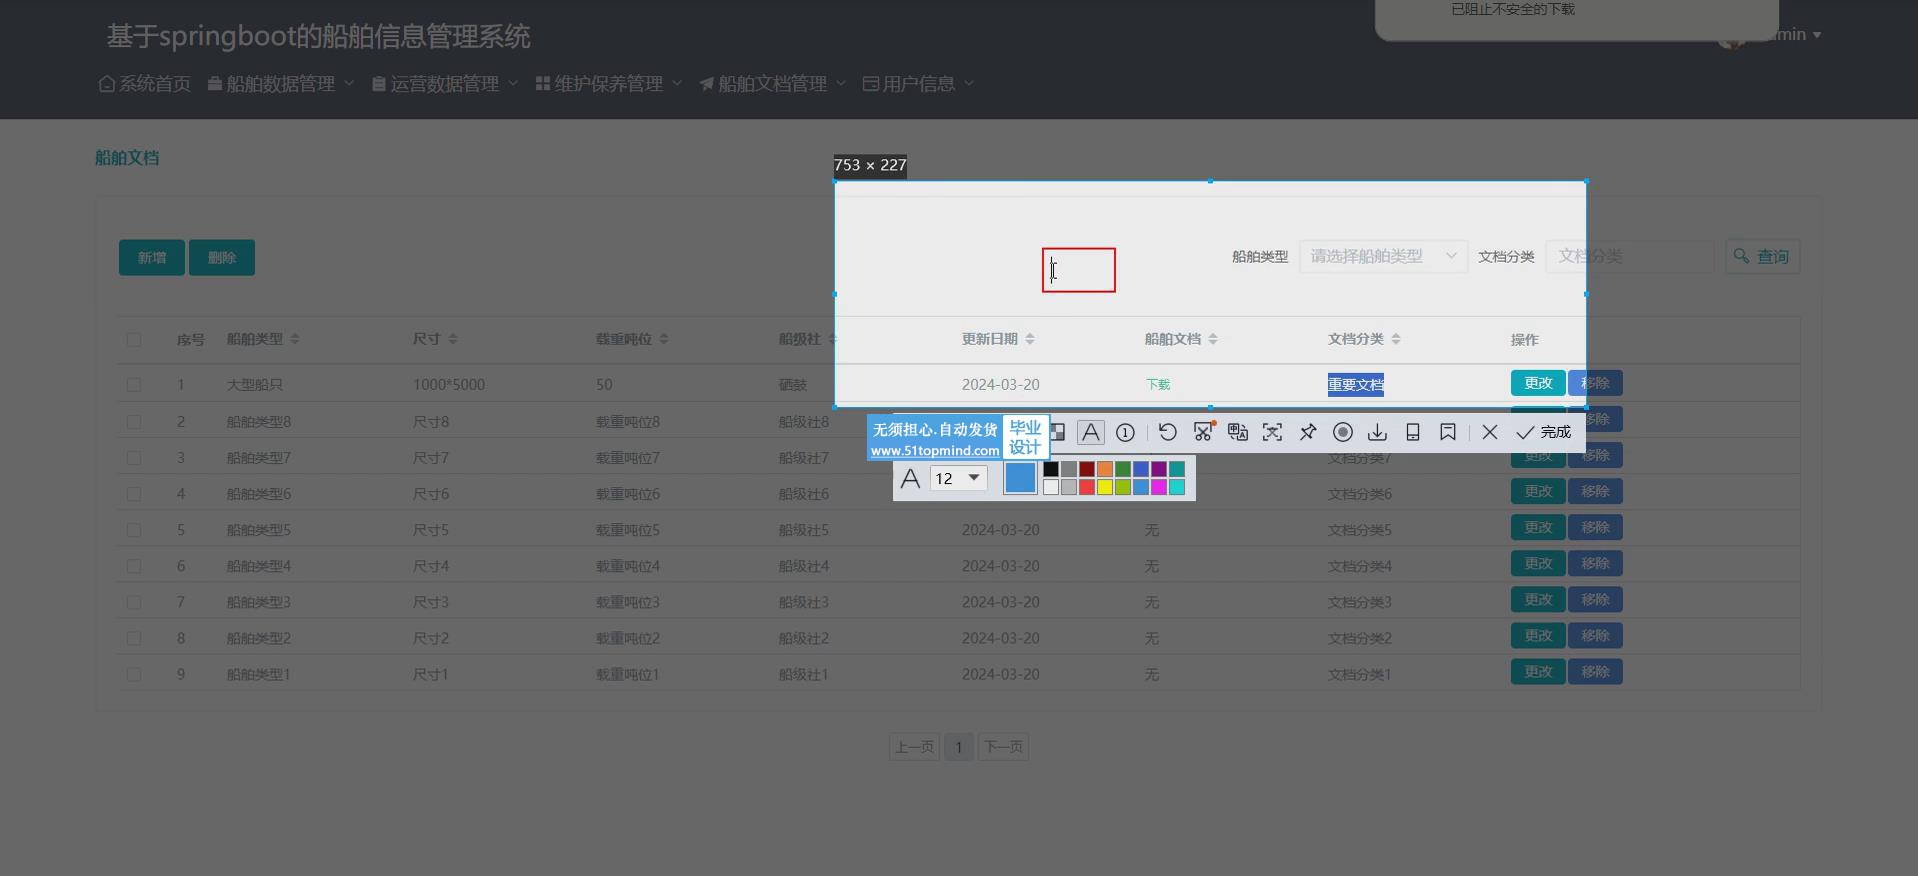Check the checkbox for row 船舶类型1

coord(134,674)
